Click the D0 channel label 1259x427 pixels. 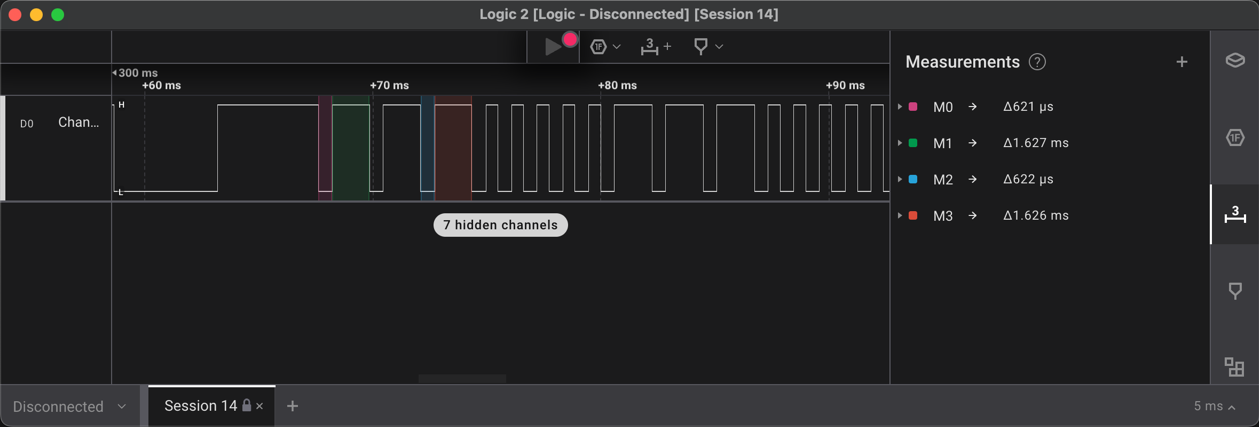27,123
